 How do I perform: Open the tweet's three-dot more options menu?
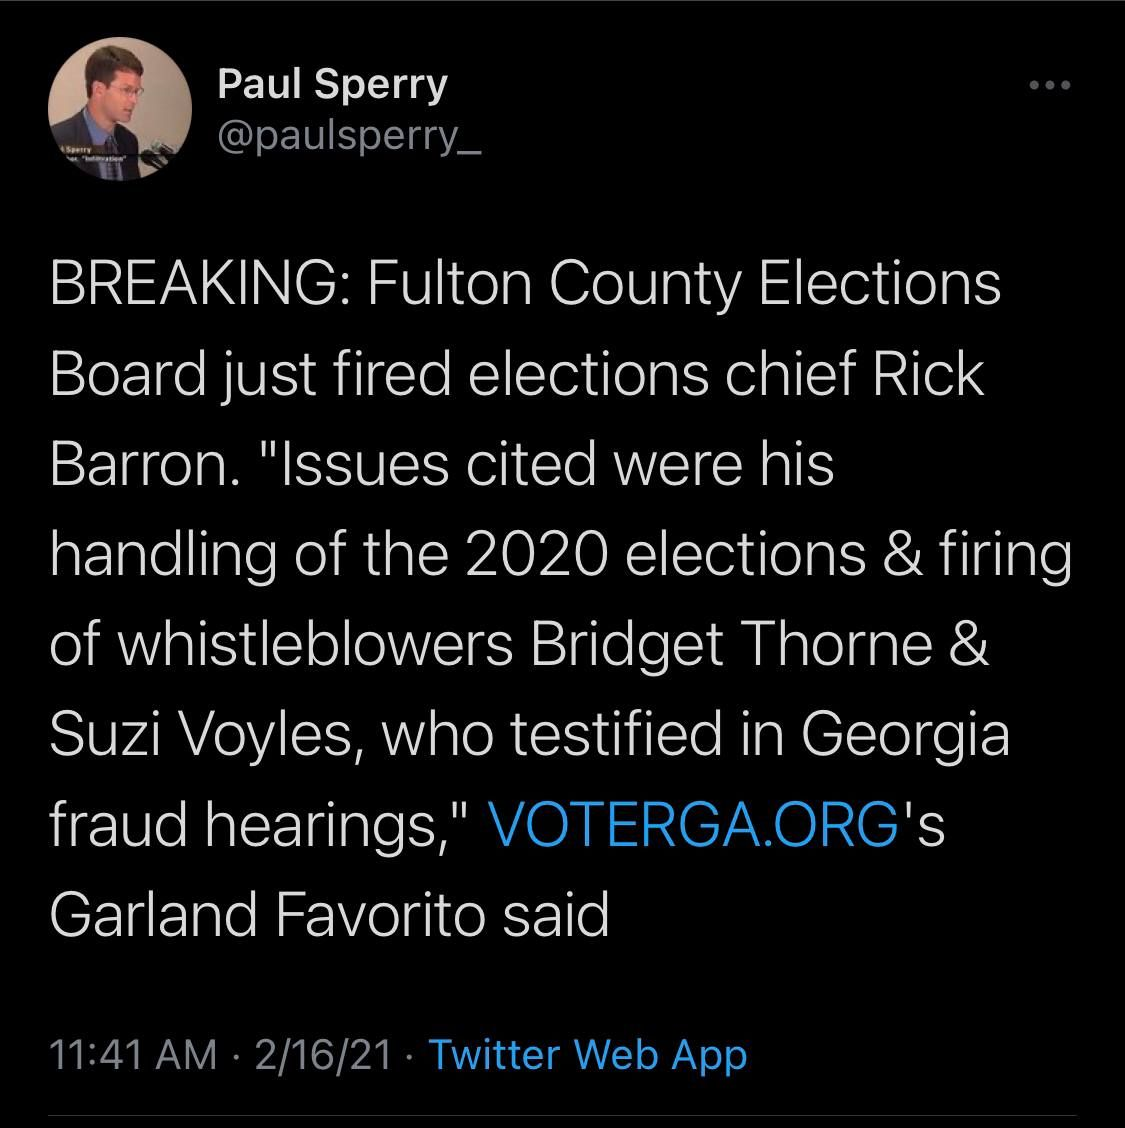[1051, 86]
